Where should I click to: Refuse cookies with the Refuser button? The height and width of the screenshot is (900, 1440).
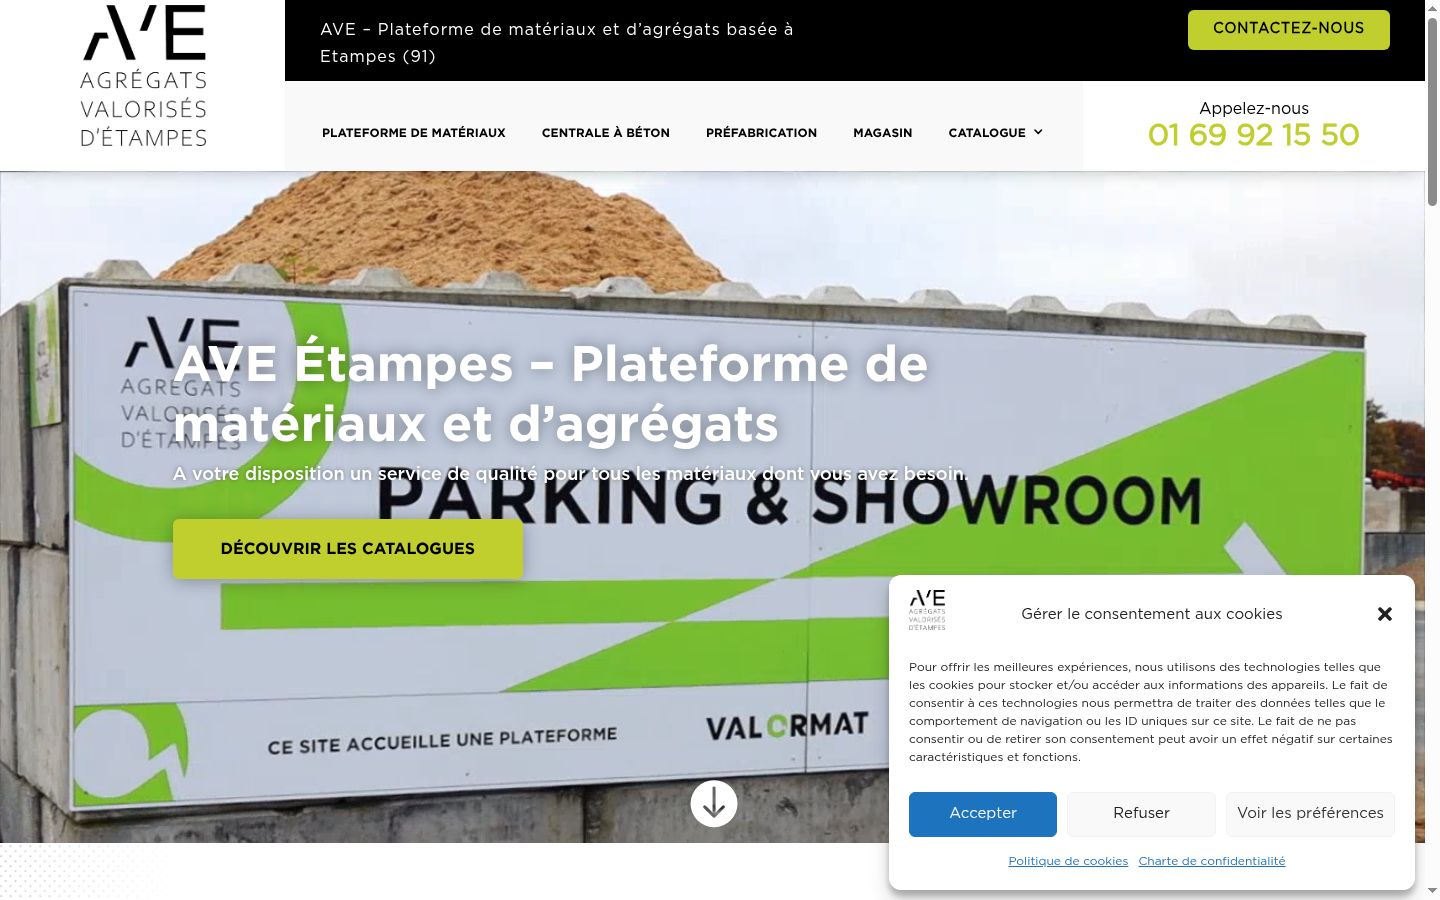(1141, 814)
